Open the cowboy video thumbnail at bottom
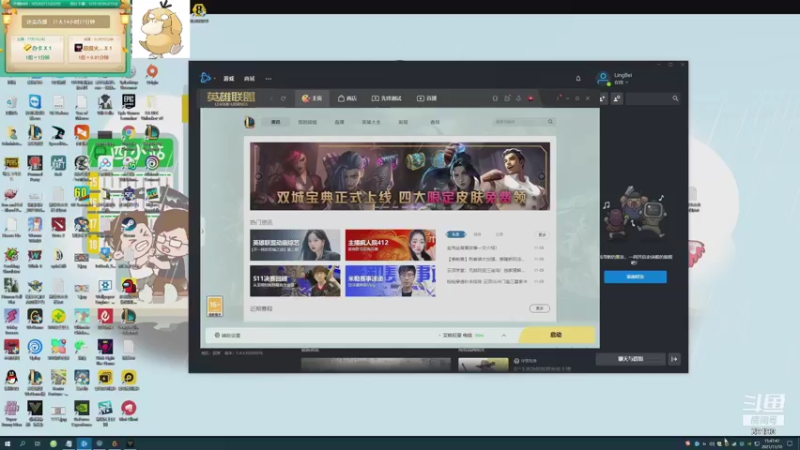 tap(483, 364)
